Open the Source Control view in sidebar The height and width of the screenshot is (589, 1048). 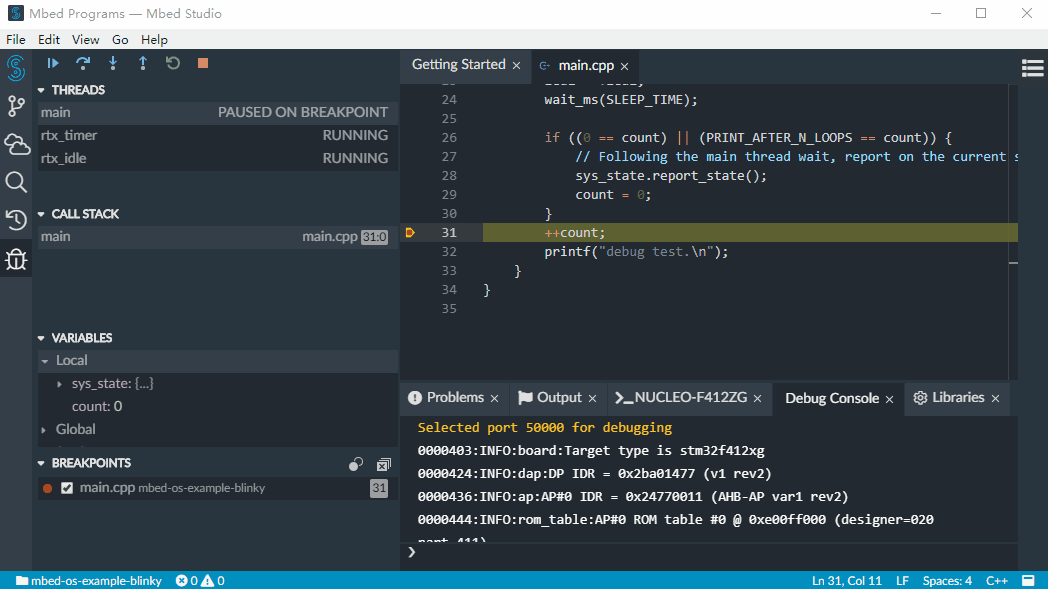[x=16, y=106]
